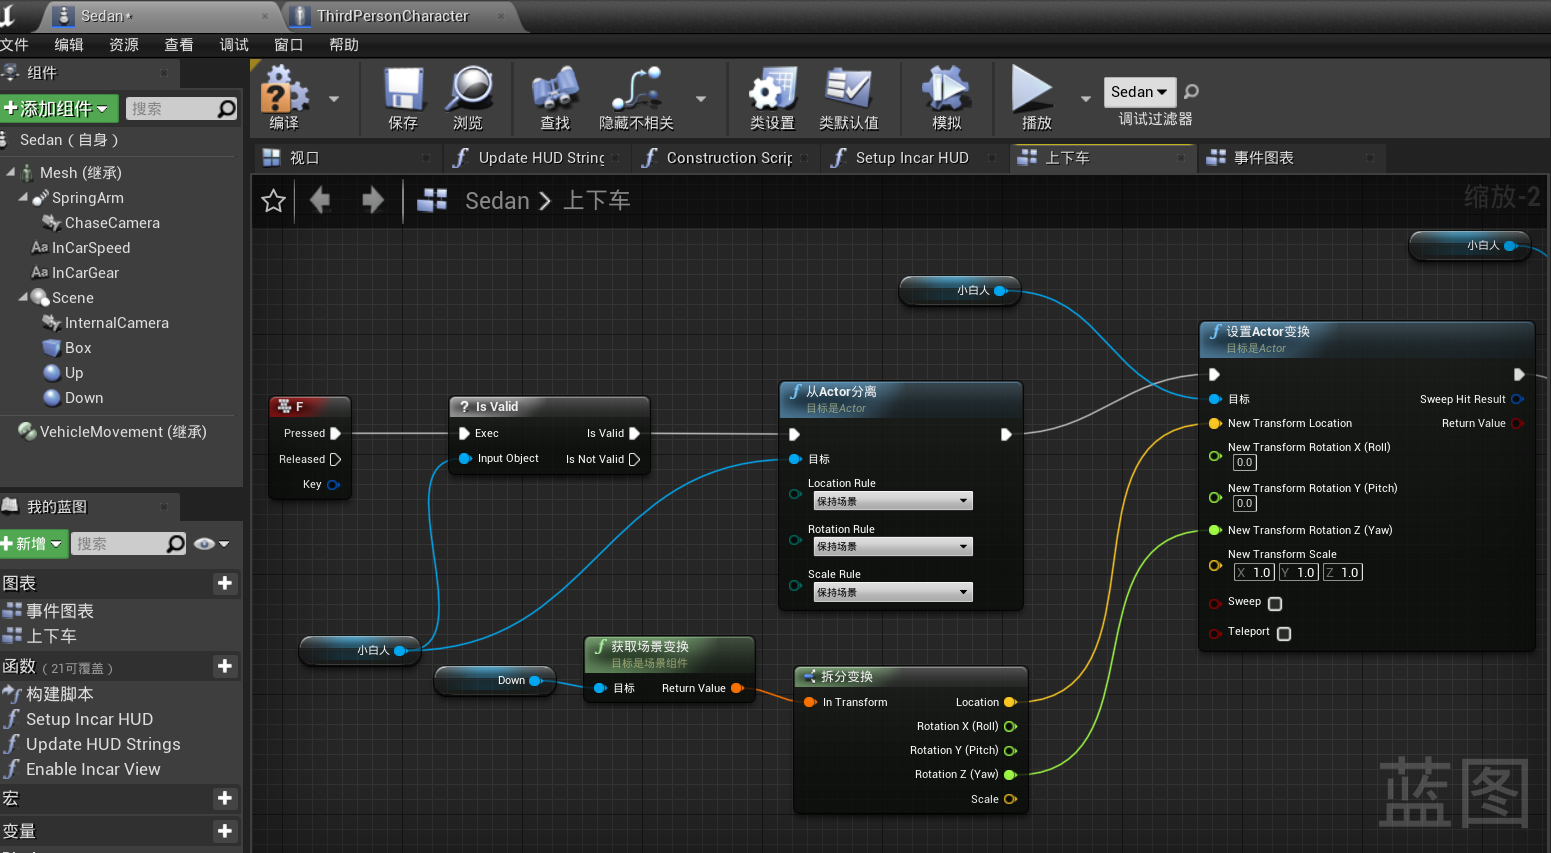
Task: Click the favorites star icon in graph
Action: coord(273,201)
